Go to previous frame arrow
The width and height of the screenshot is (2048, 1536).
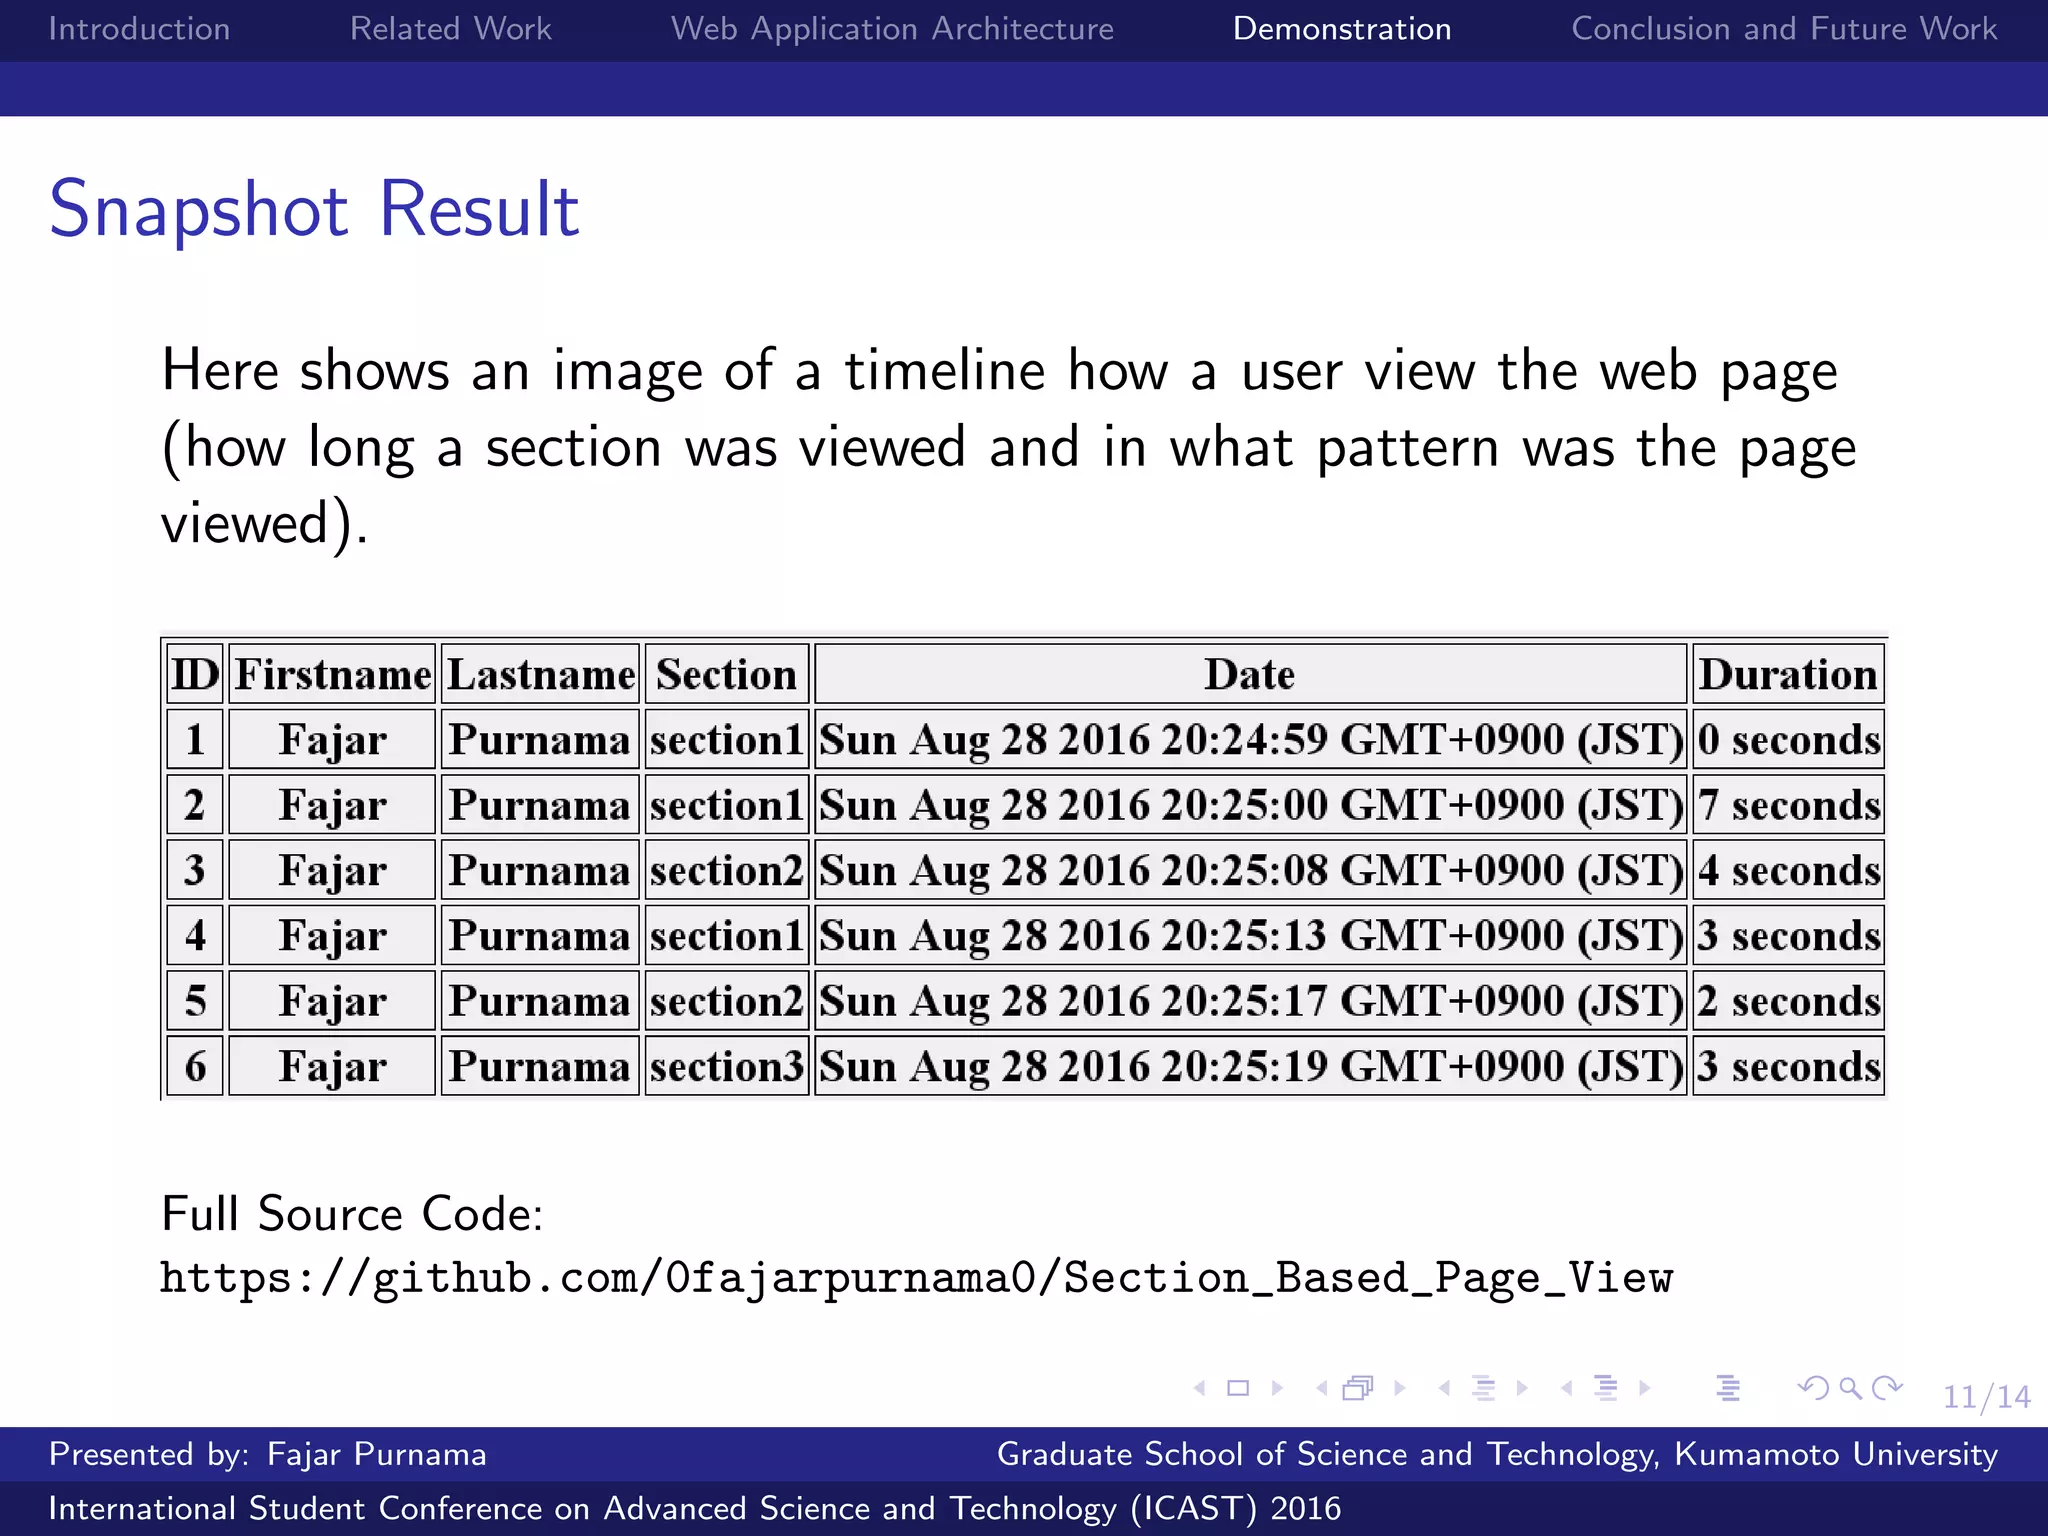coord(1322,1388)
